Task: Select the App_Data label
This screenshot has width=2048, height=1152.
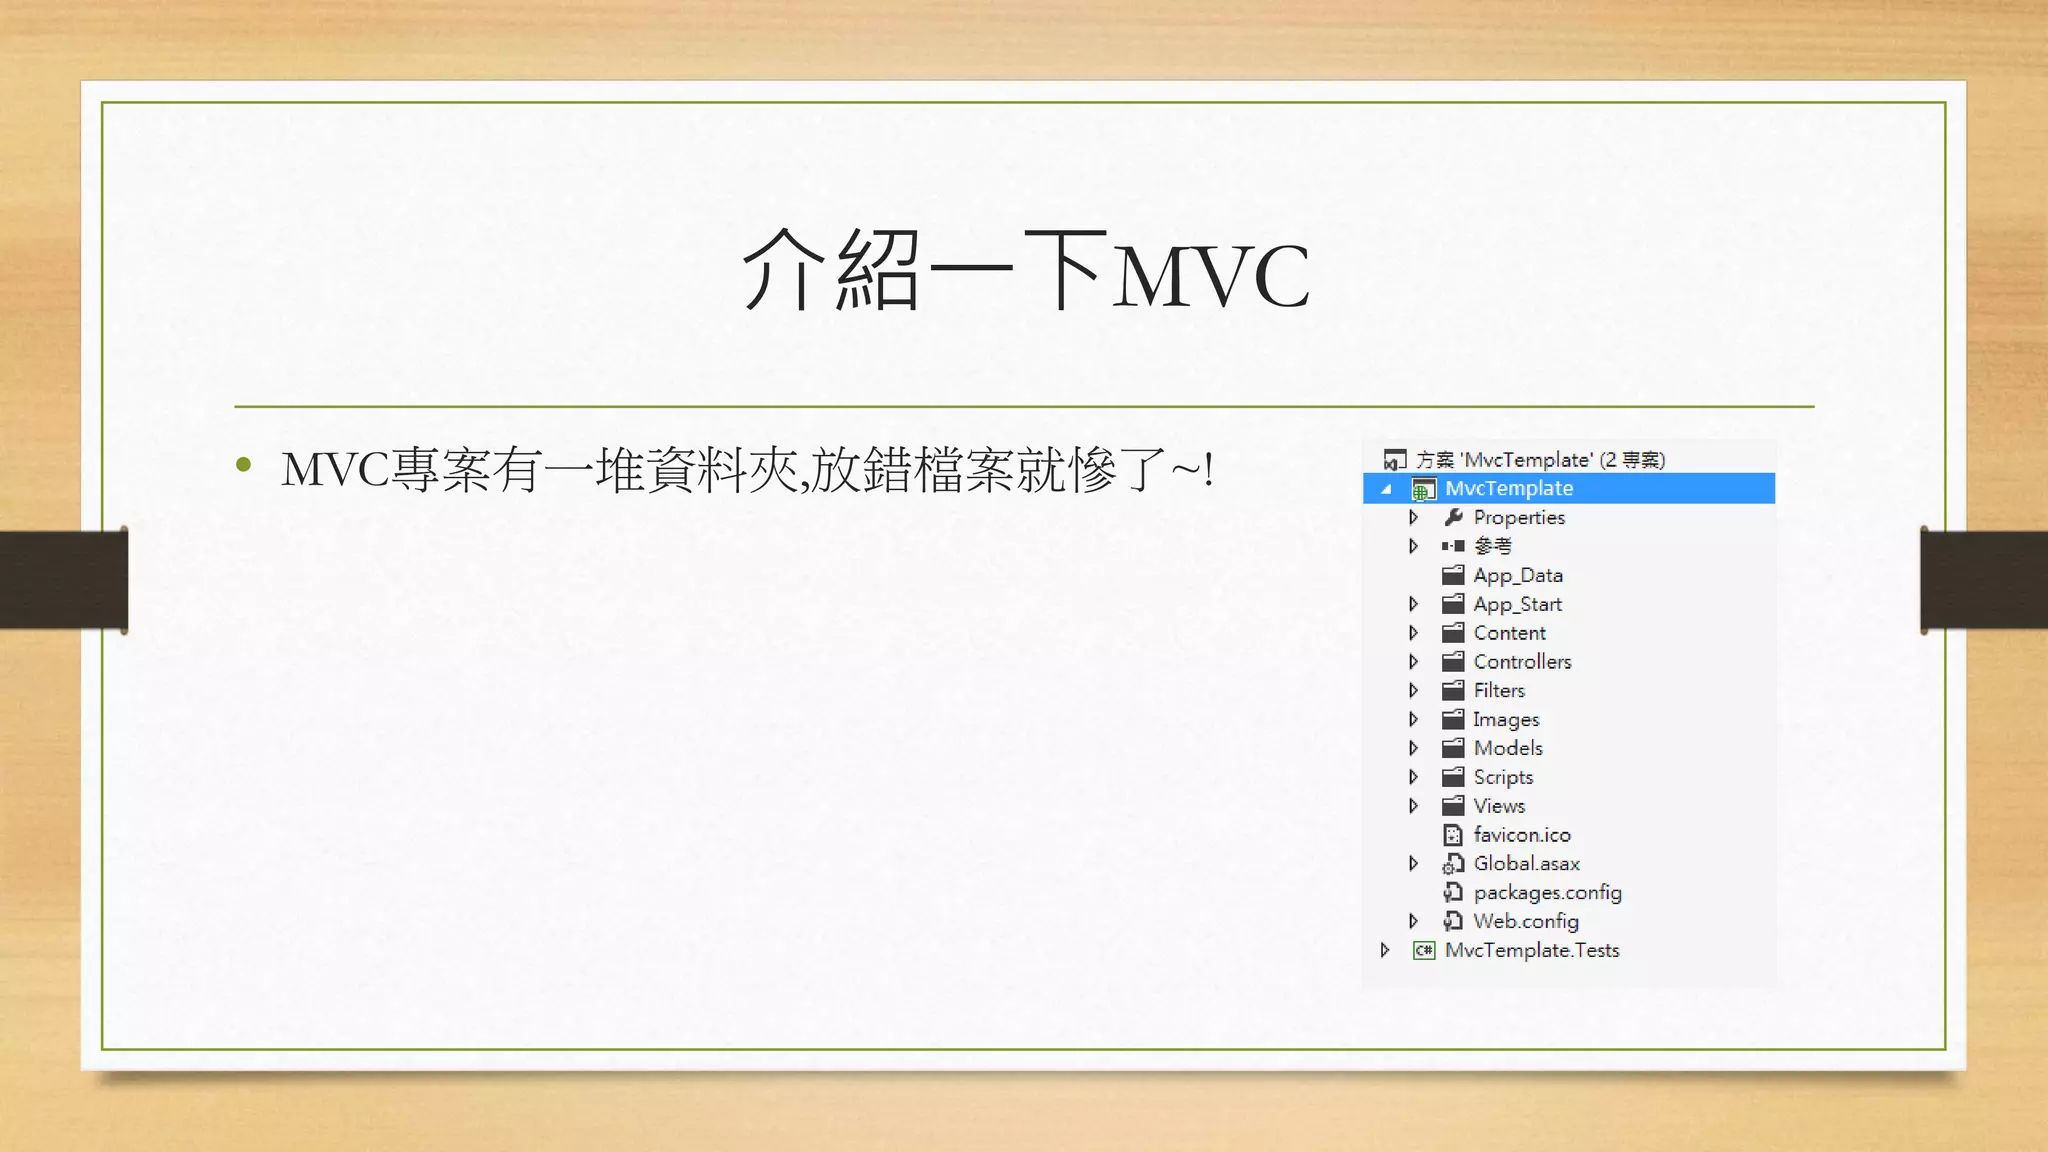Action: [x=1518, y=576]
